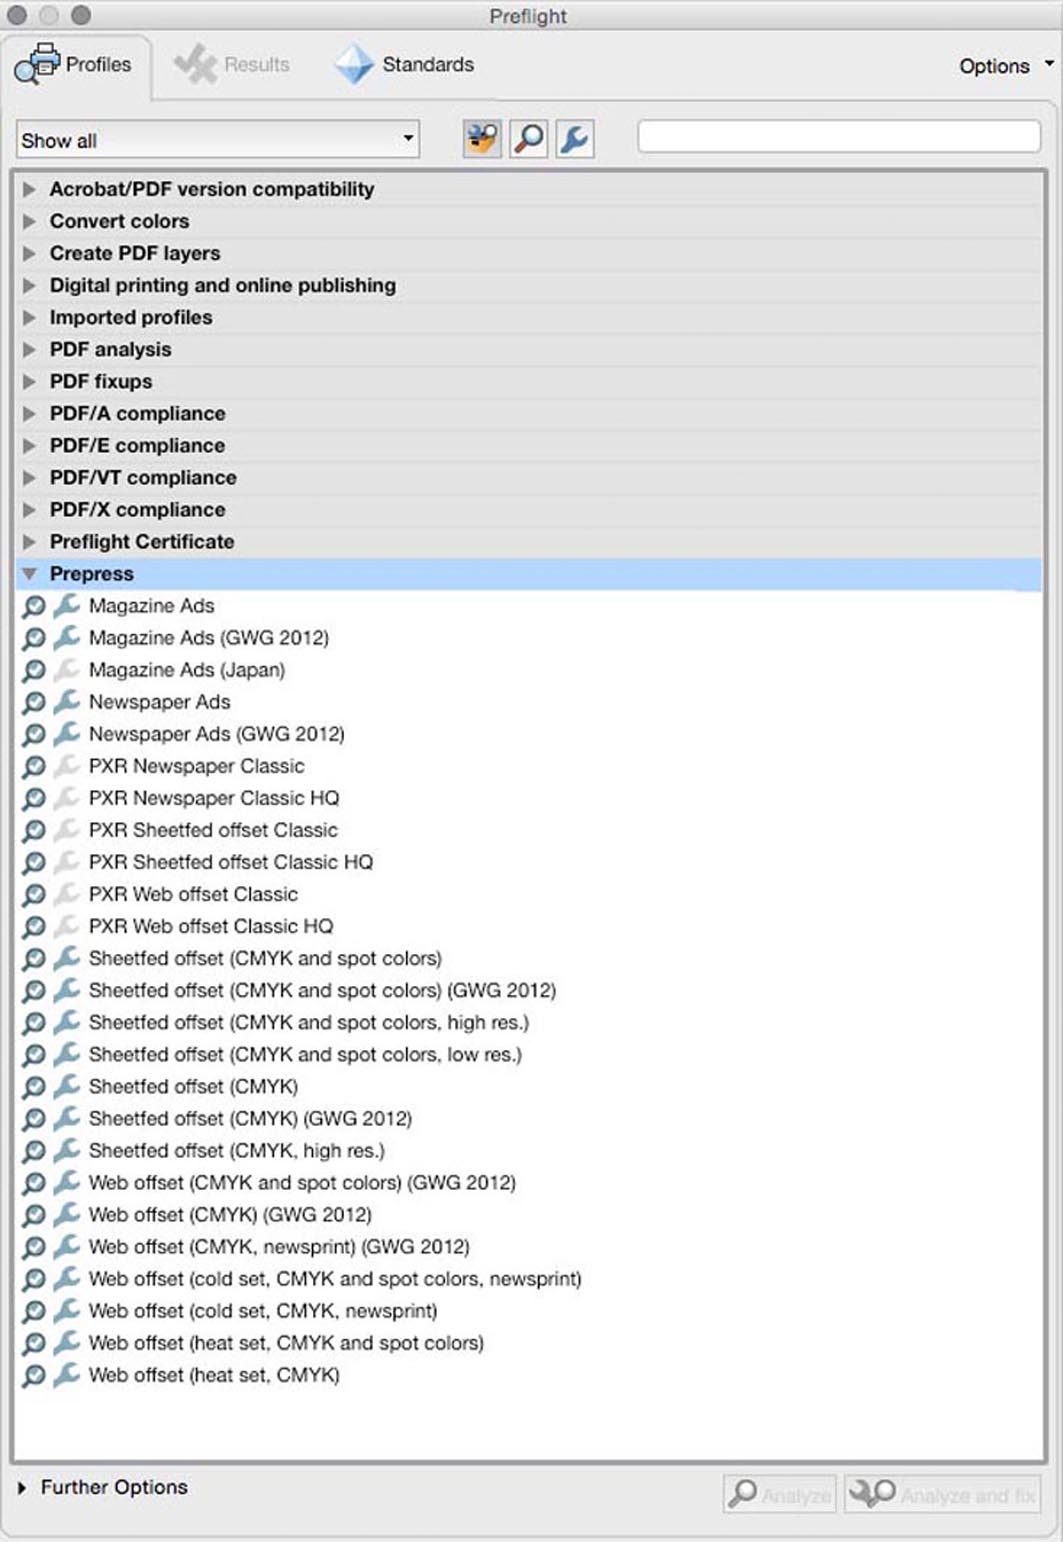Collapse the Prepress category
1063x1542 pixels.
point(29,574)
